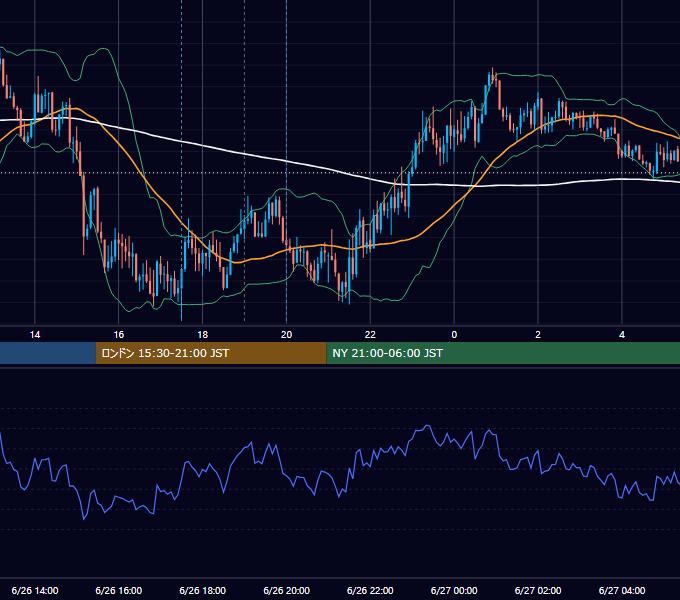
Task: Click the 16 hour label on the chart axis
Action: (118, 335)
